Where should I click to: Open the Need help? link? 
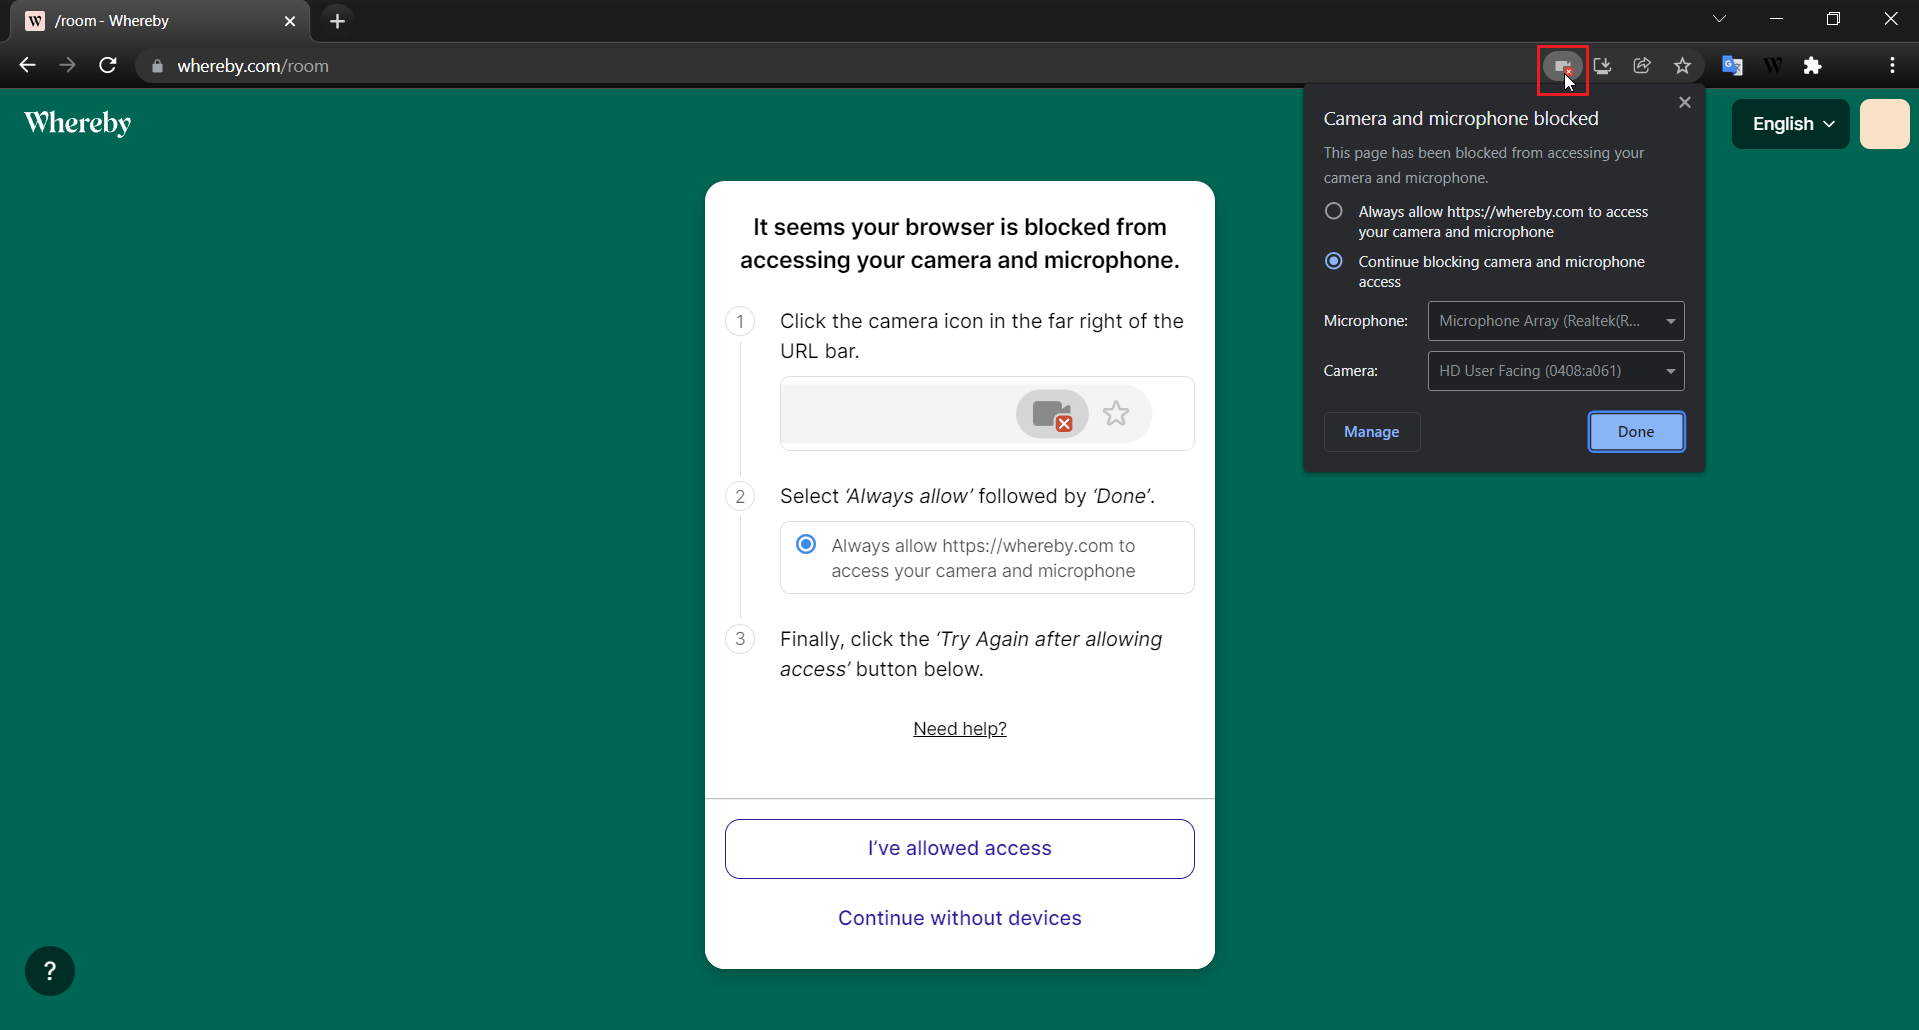pos(960,729)
